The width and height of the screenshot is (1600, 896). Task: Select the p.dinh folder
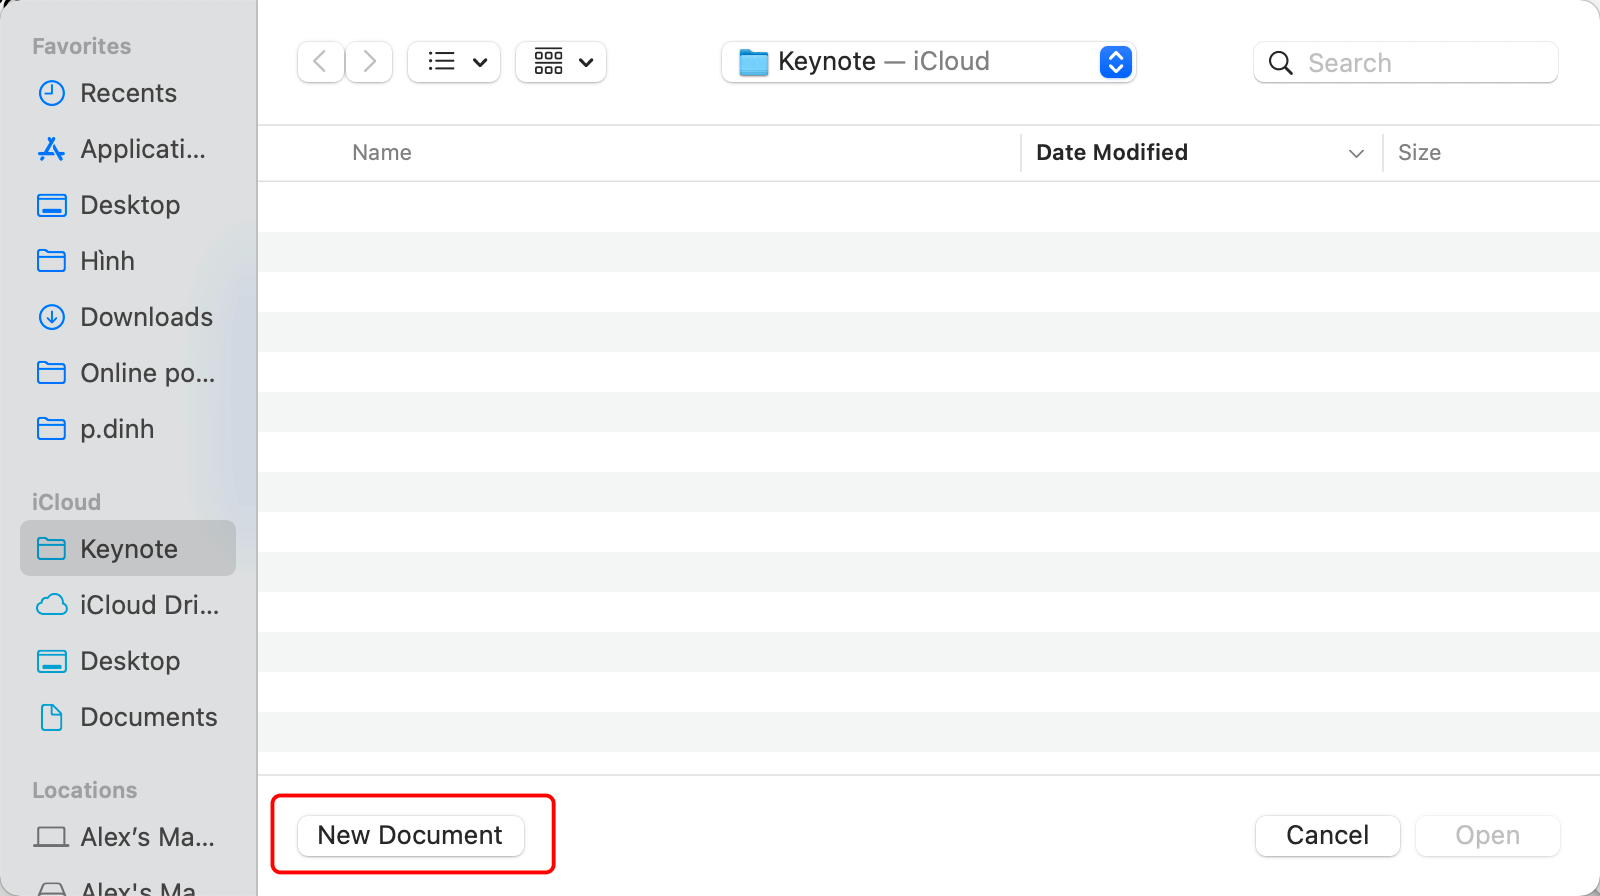pos(128,429)
